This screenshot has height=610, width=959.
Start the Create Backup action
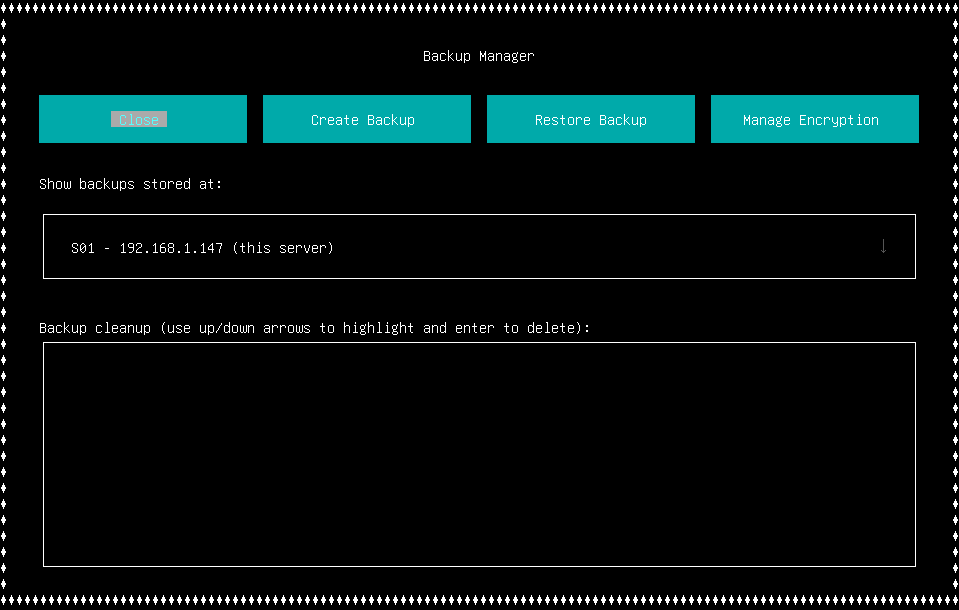[366, 119]
